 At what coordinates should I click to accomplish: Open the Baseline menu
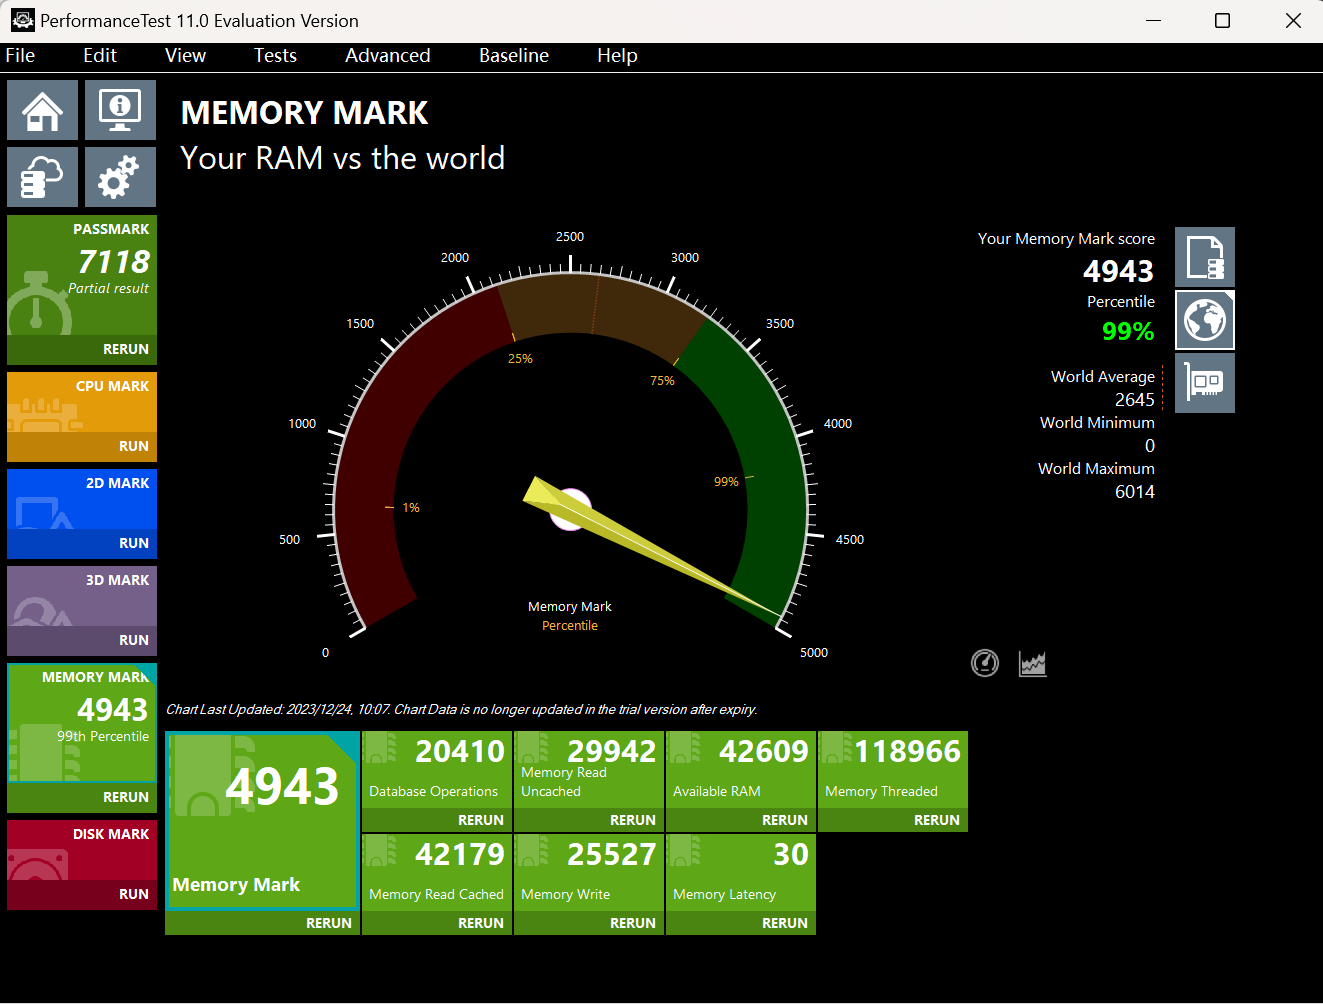coord(513,56)
